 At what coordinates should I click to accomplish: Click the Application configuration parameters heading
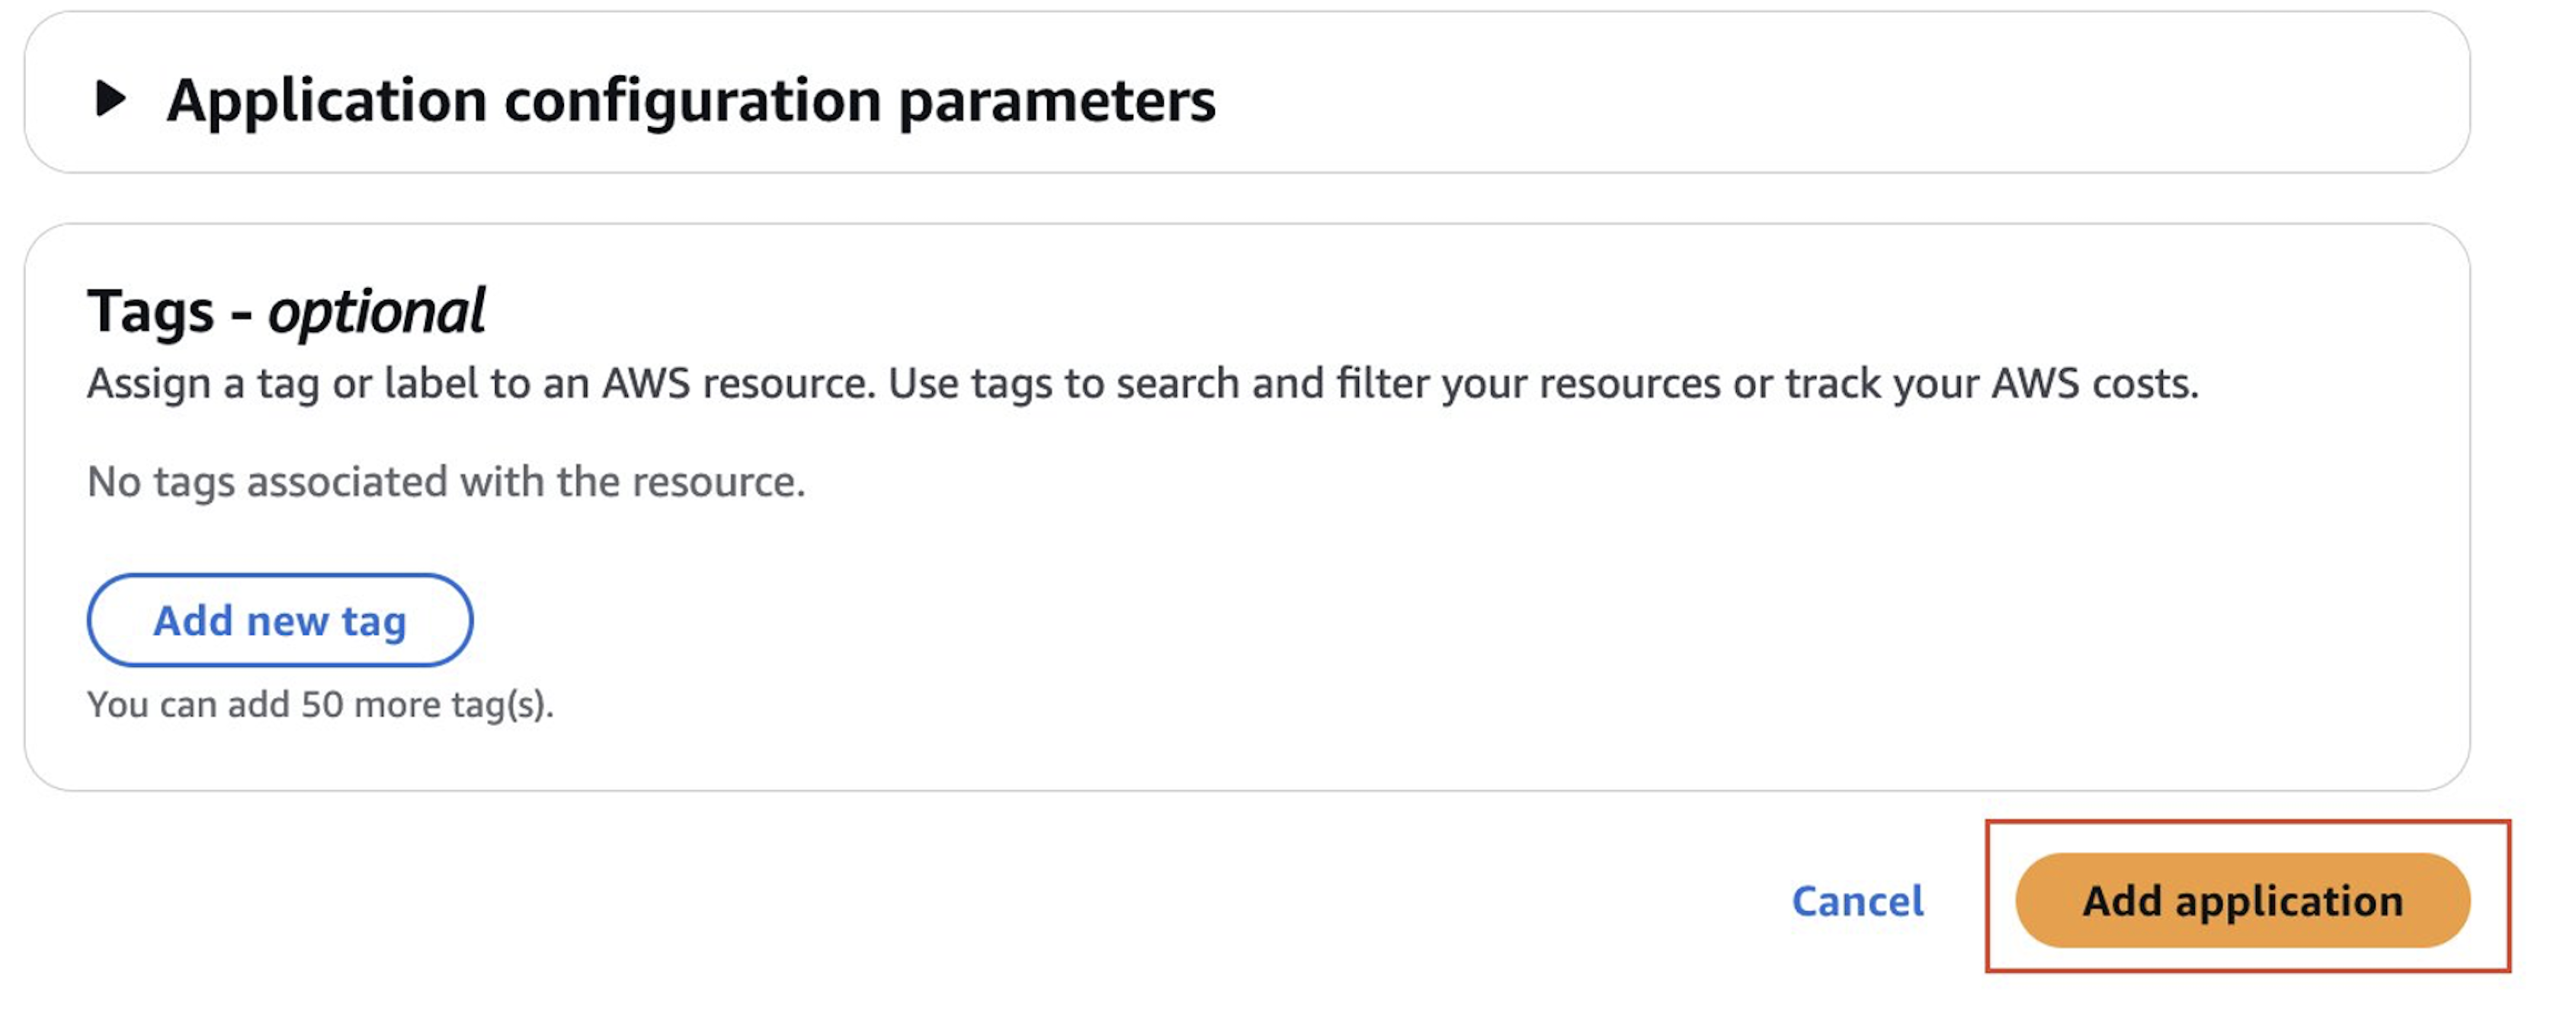coord(690,100)
